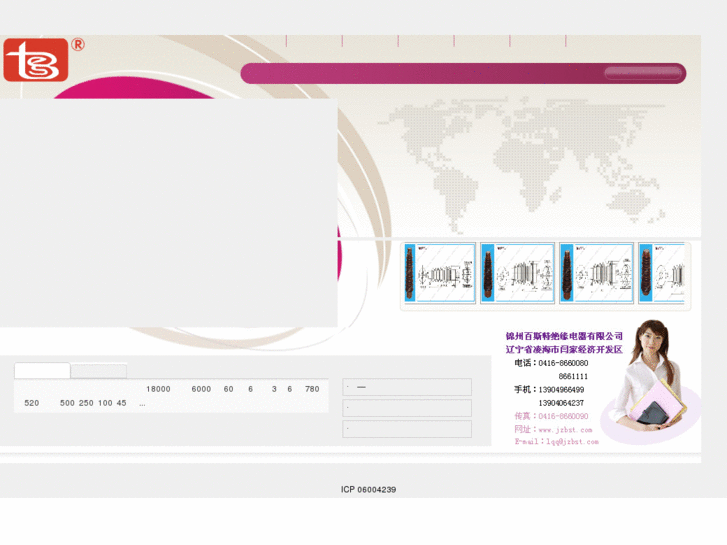Screen dimensions: 727x545
Task: Click the phone number 0416-8660080
Action: (x=563, y=363)
